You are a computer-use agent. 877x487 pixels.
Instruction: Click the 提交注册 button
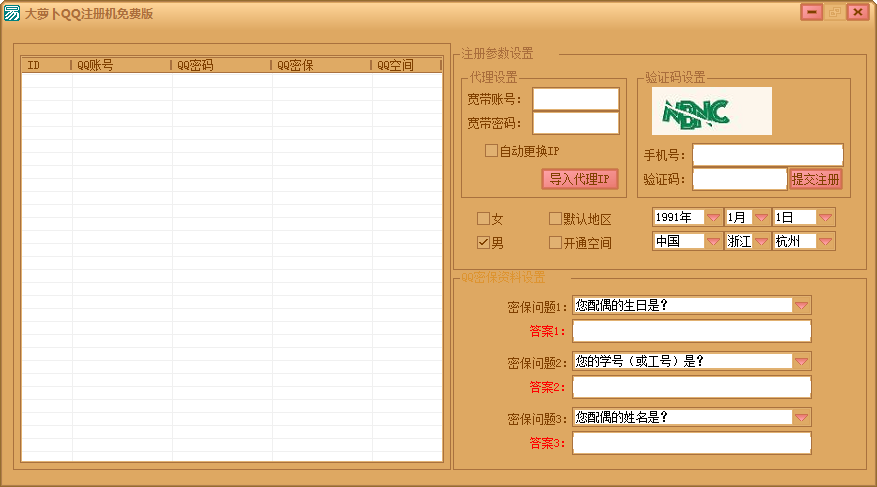coord(815,179)
